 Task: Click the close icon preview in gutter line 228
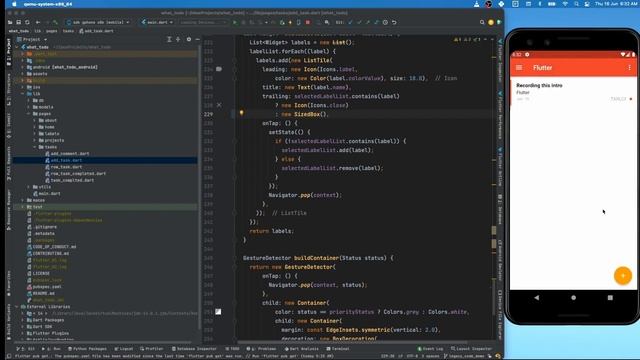[x=219, y=105]
